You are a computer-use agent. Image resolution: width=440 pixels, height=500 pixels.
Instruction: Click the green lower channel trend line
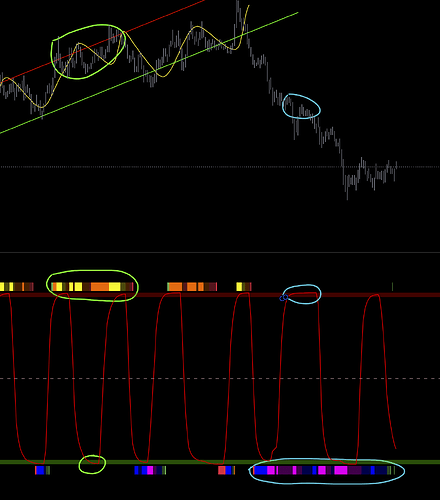pyautogui.click(x=149, y=73)
